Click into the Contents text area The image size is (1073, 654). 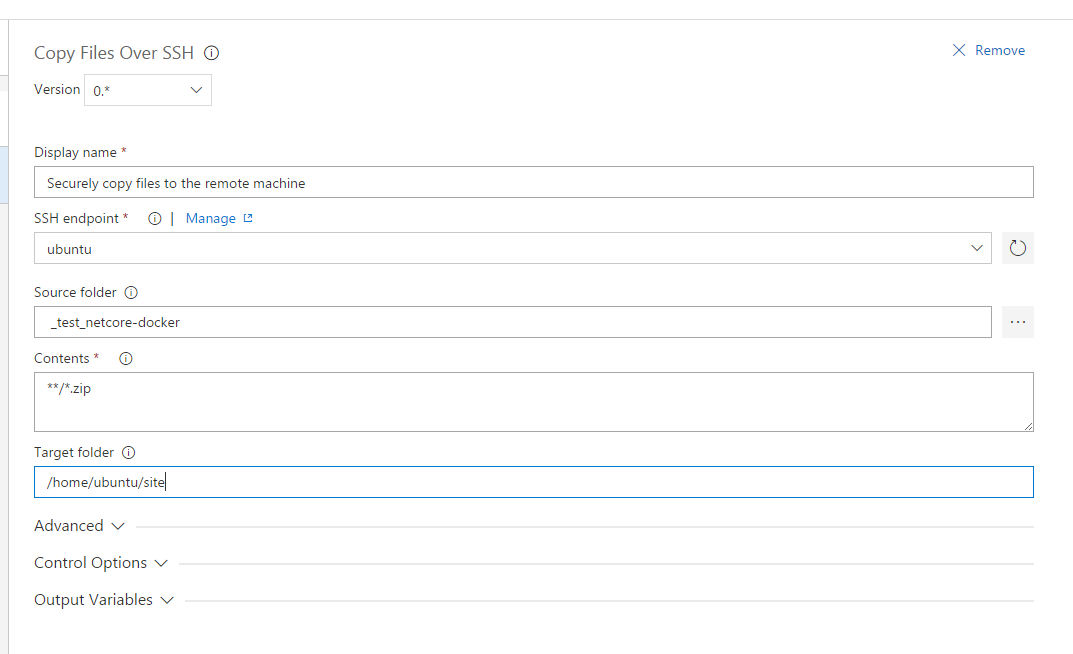tap(534, 402)
